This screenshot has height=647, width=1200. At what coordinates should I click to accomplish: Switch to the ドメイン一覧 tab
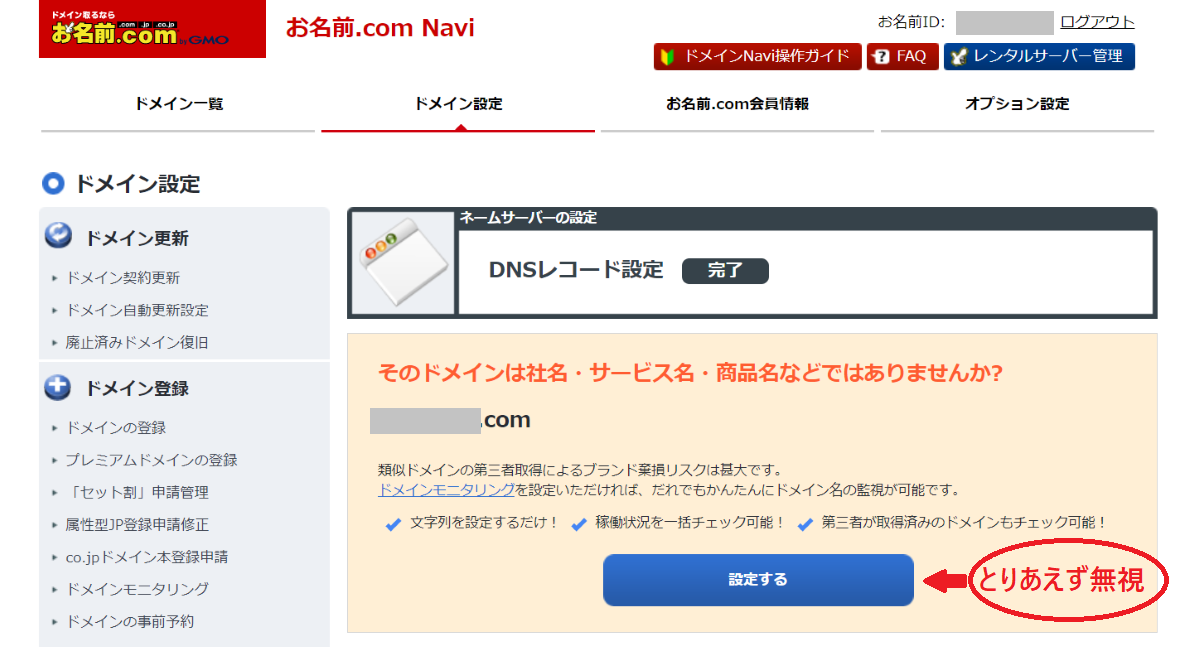click(x=178, y=104)
